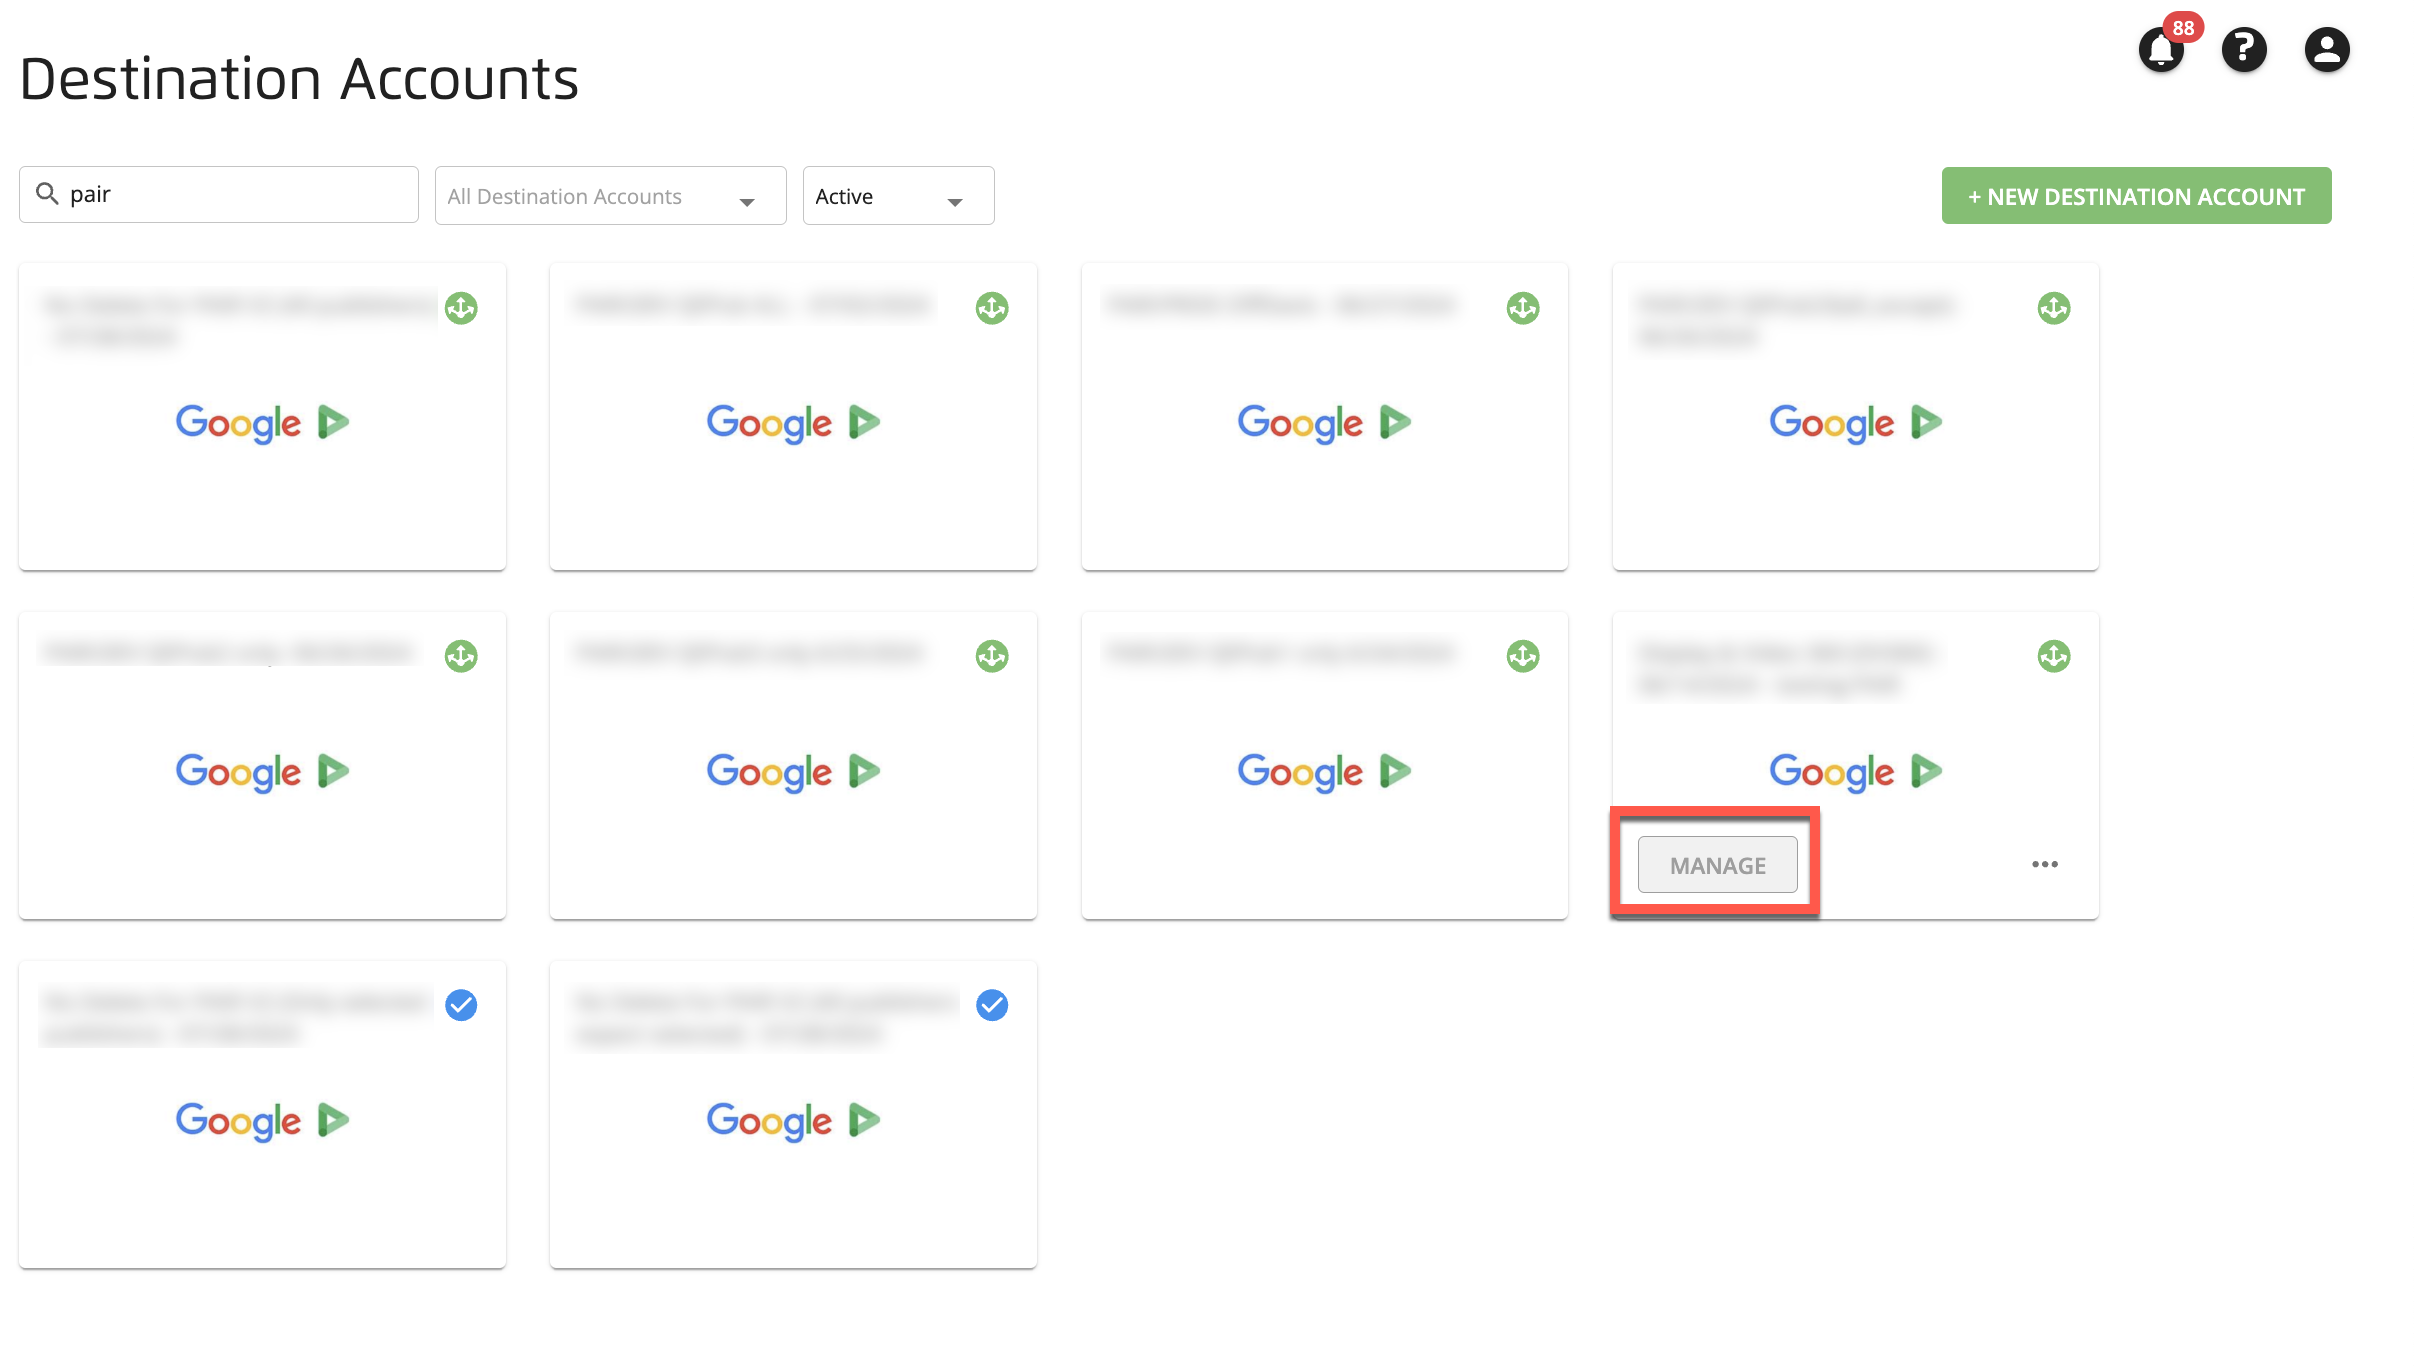
Task: Click the download icon on first Google account card
Action: [463, 308]
